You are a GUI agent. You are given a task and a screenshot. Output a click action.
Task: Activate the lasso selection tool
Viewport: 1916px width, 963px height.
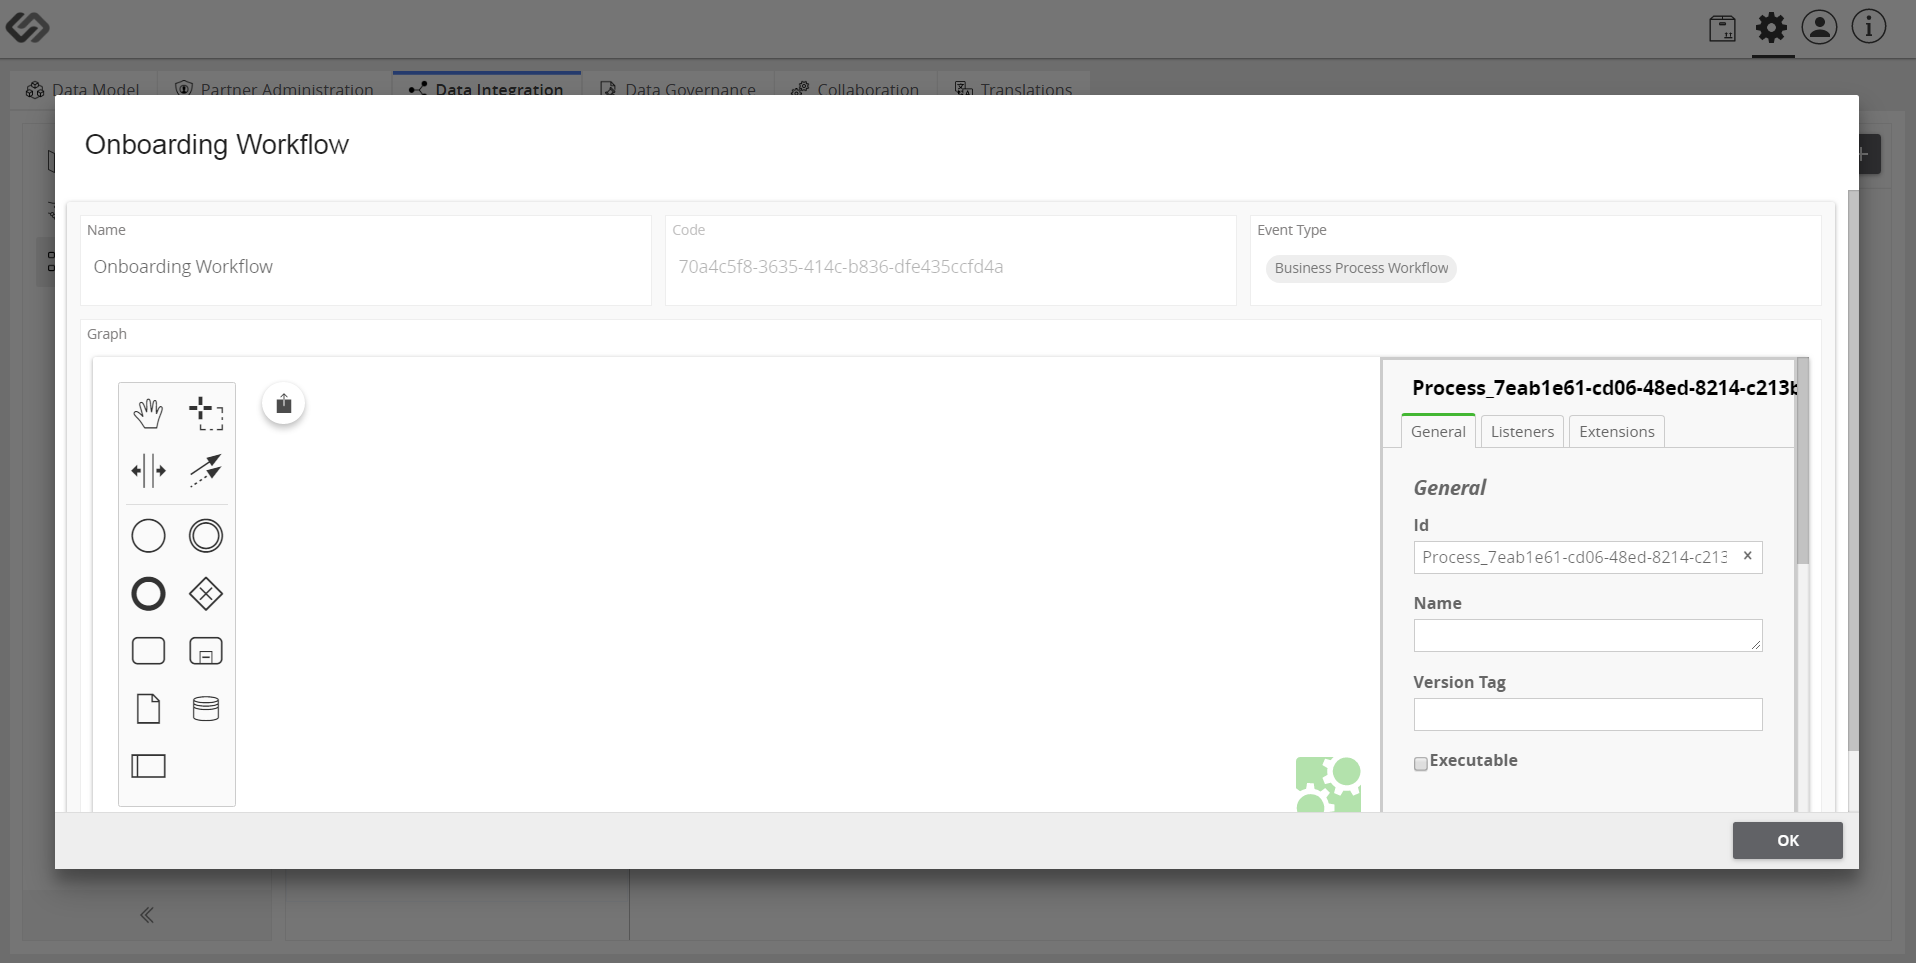point(206,413)
